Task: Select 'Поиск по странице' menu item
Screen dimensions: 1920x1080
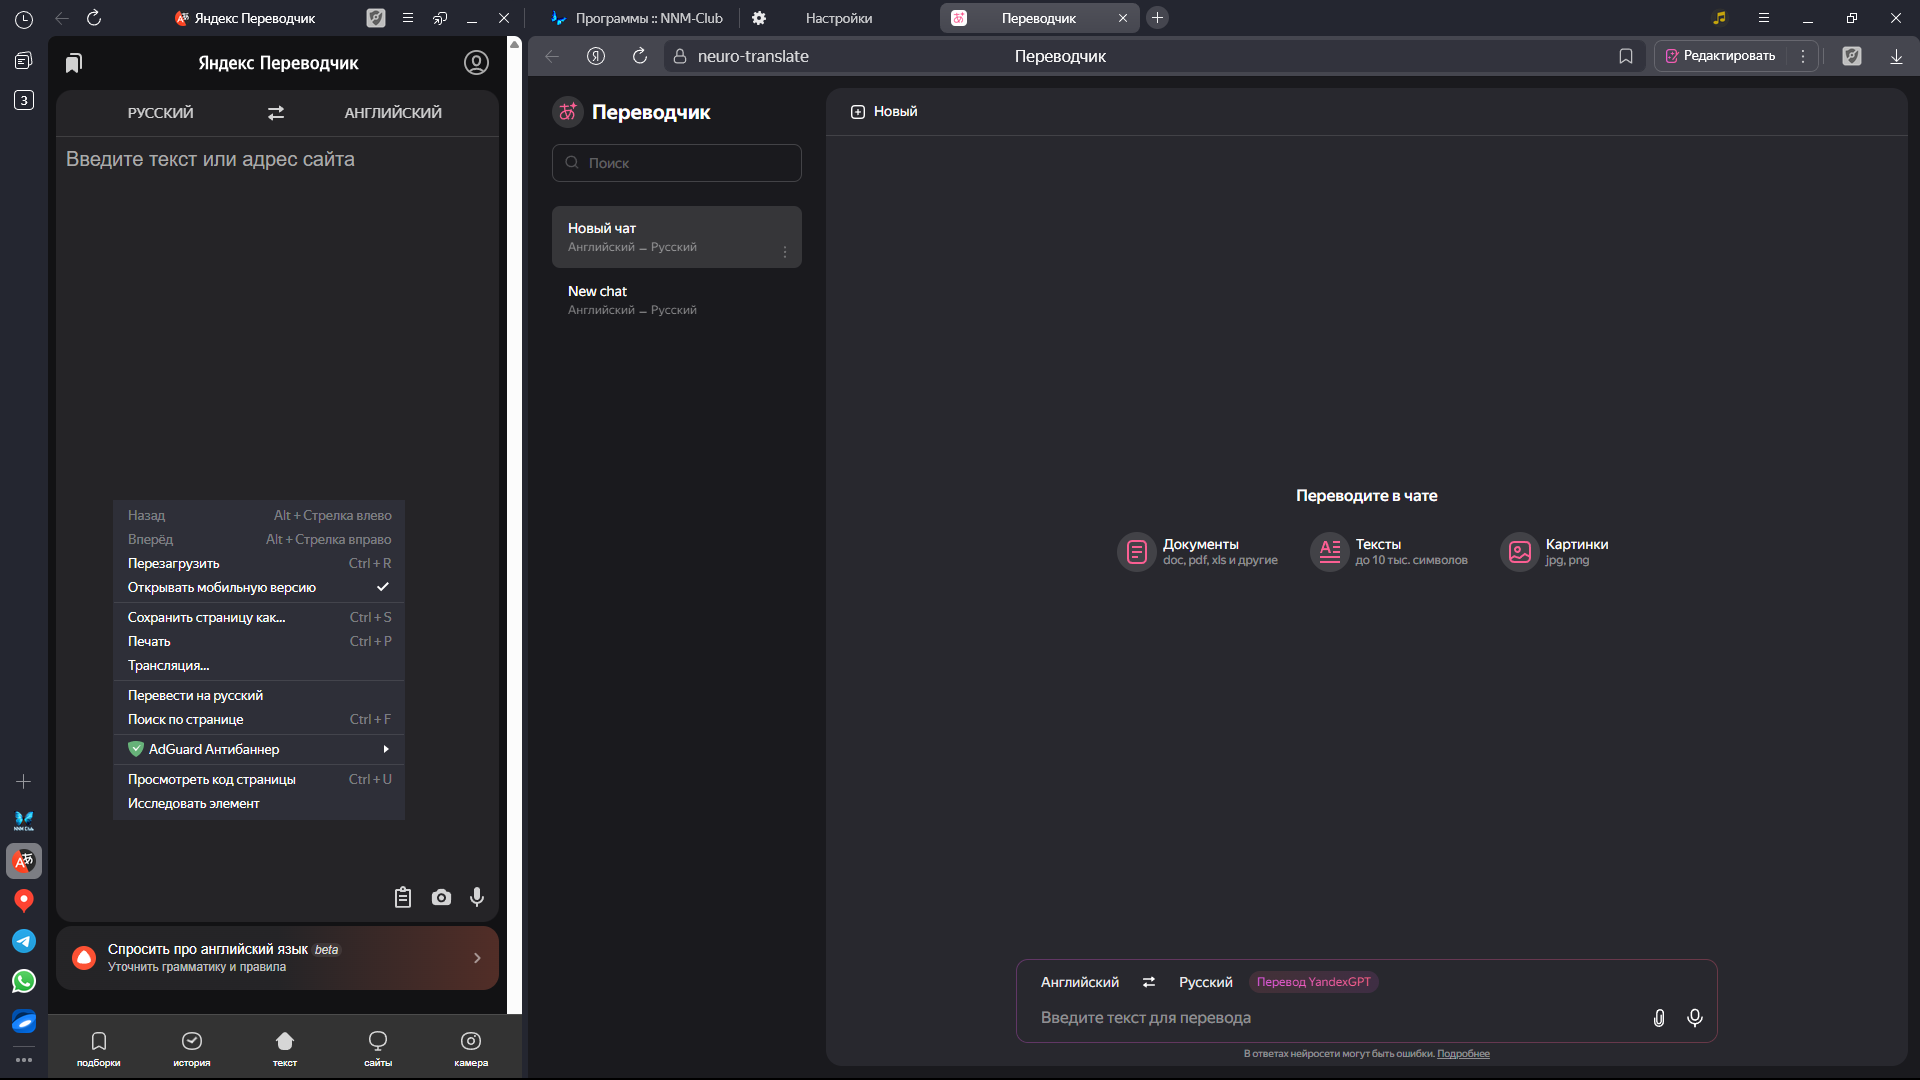Action: [x=259, y=720]
